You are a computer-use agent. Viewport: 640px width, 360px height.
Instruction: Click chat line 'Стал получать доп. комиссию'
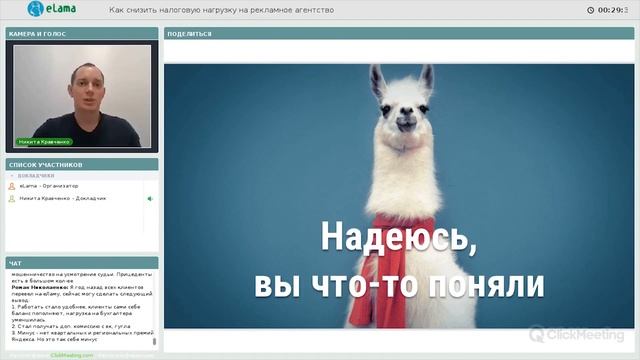click(x=71, y=326)
